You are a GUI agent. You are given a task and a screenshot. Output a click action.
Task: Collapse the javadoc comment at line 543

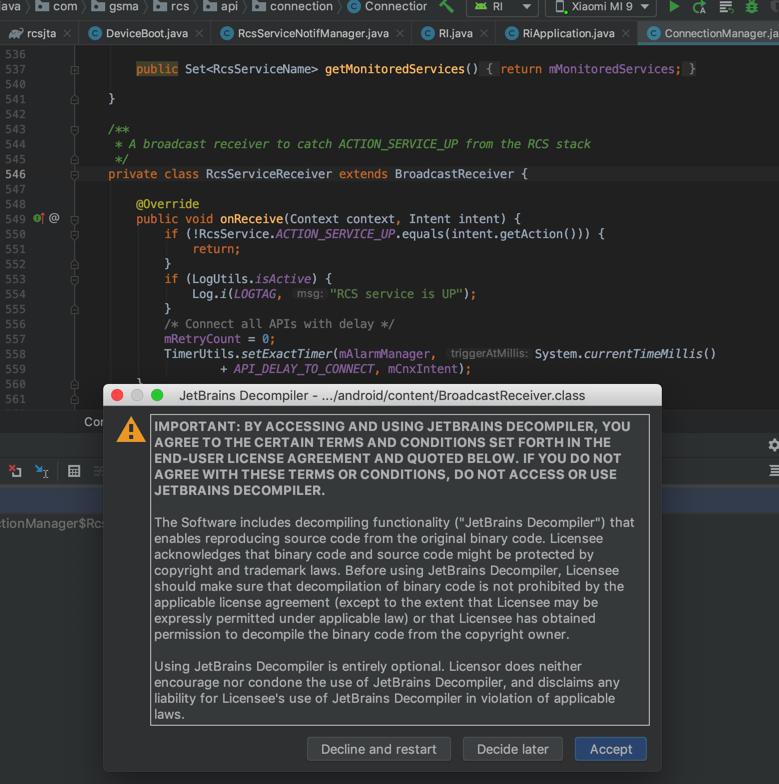click(74, 130)
